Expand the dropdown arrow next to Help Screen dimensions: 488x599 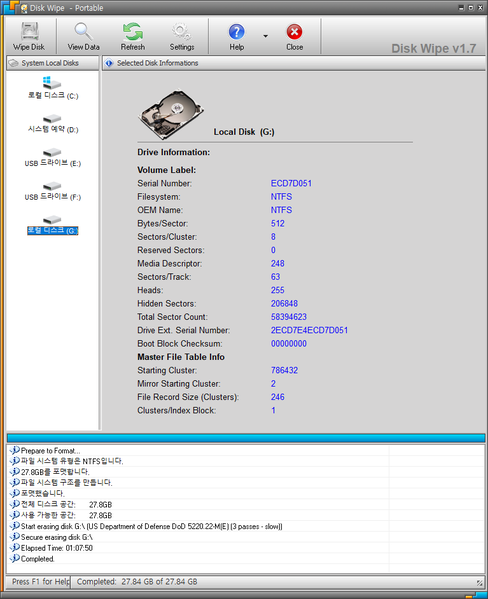[265, 36]
